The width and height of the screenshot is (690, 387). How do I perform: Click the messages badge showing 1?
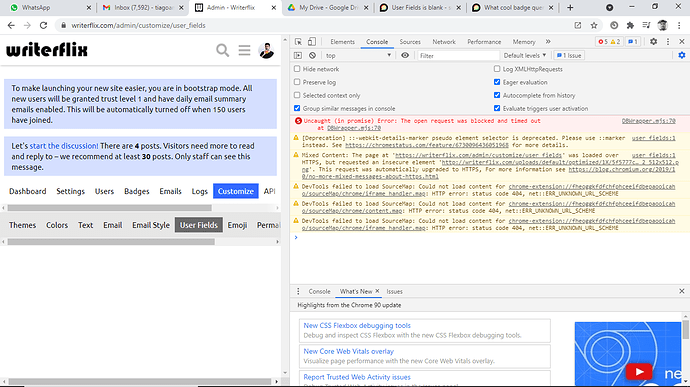click(633, 42)
